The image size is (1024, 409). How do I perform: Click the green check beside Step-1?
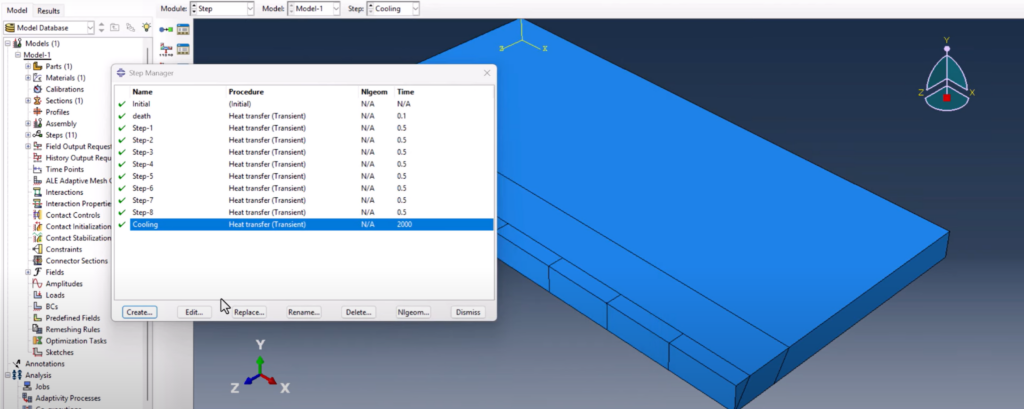click(121, 128)
